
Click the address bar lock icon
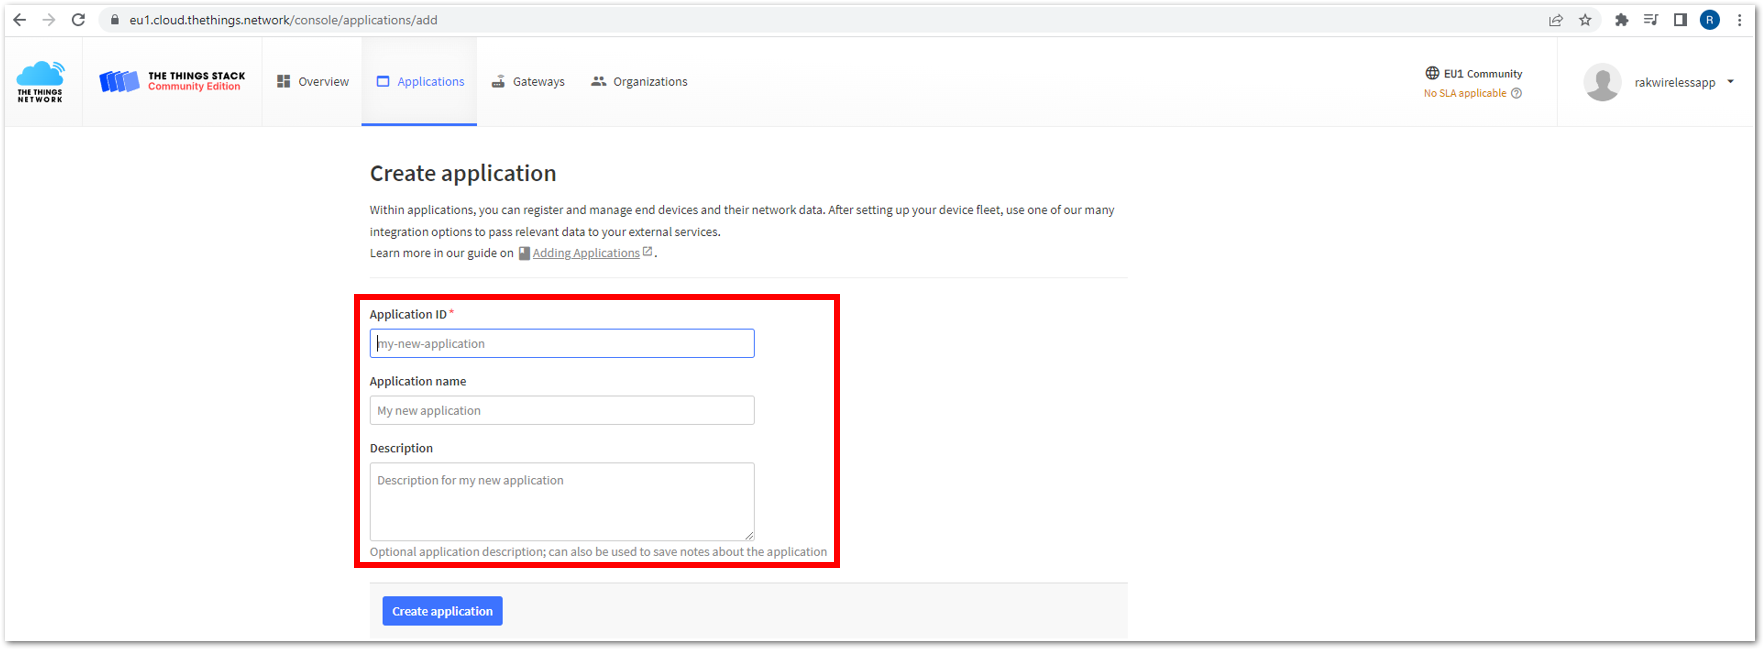click(x=115, y=20)
